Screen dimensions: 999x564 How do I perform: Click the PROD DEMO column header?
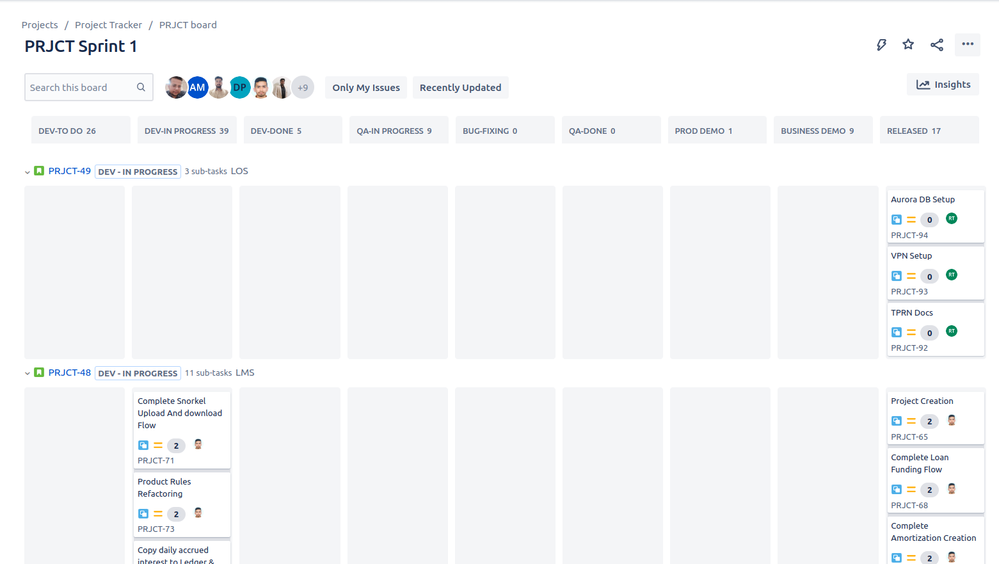717,130
